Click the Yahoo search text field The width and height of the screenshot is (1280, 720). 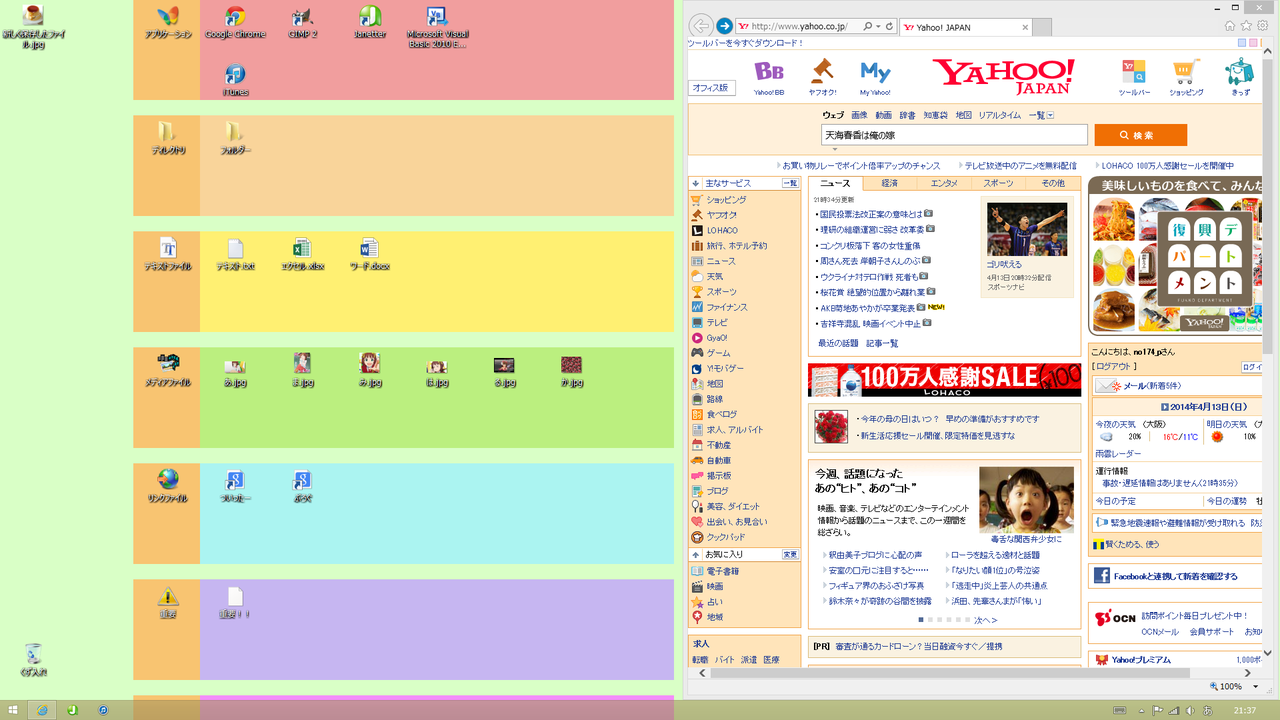pos(954,135)
